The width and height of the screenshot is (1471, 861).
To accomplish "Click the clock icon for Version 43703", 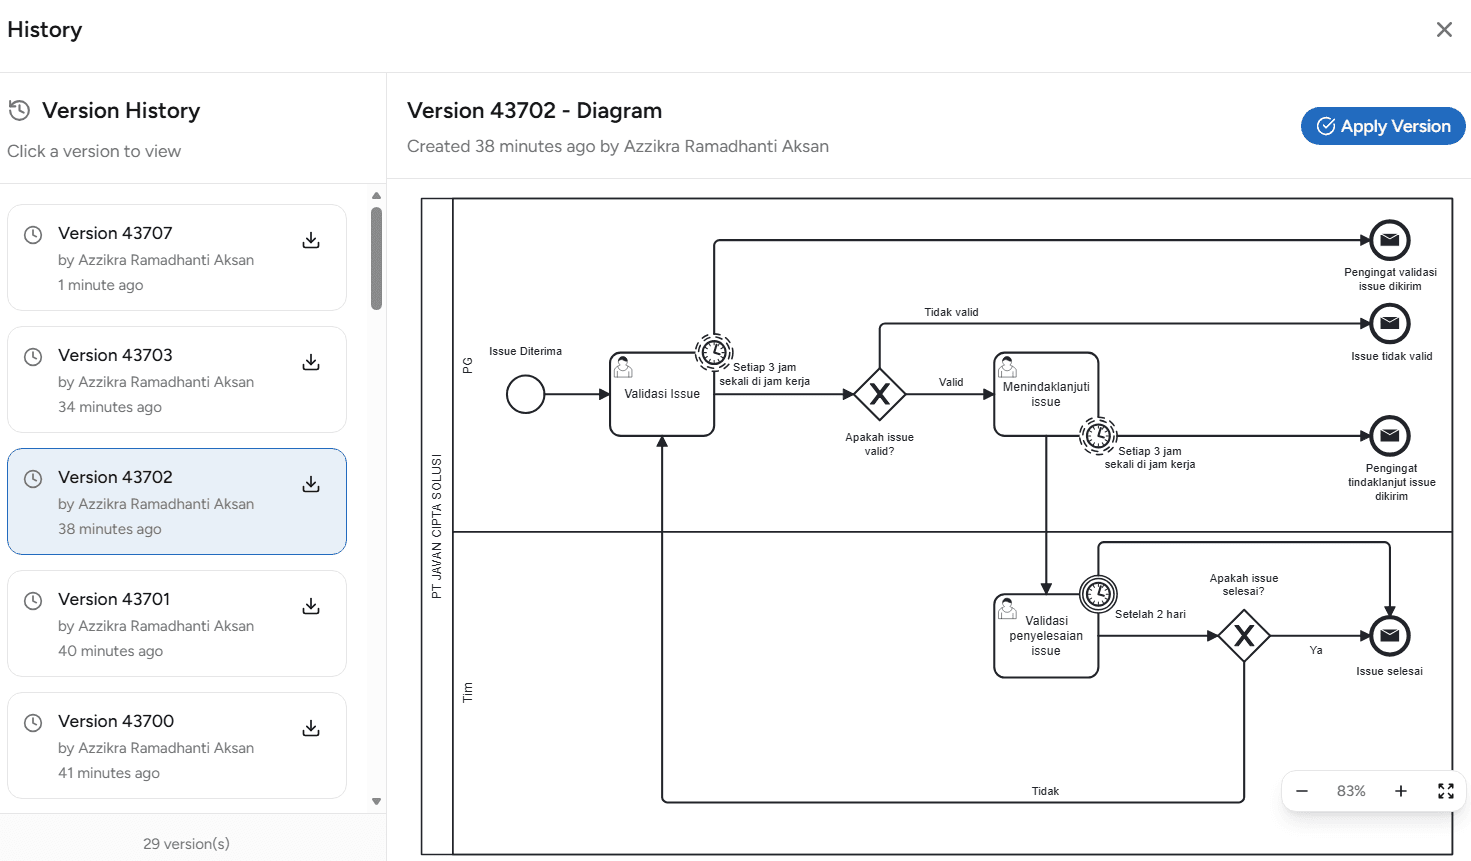I will click(33, 357).
